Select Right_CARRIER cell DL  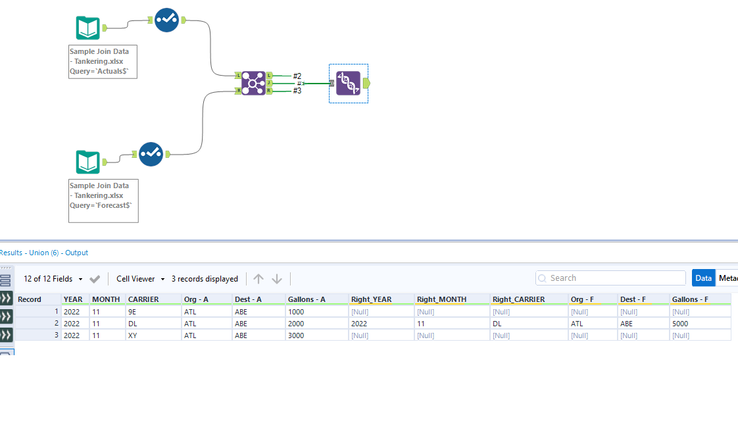529,324
